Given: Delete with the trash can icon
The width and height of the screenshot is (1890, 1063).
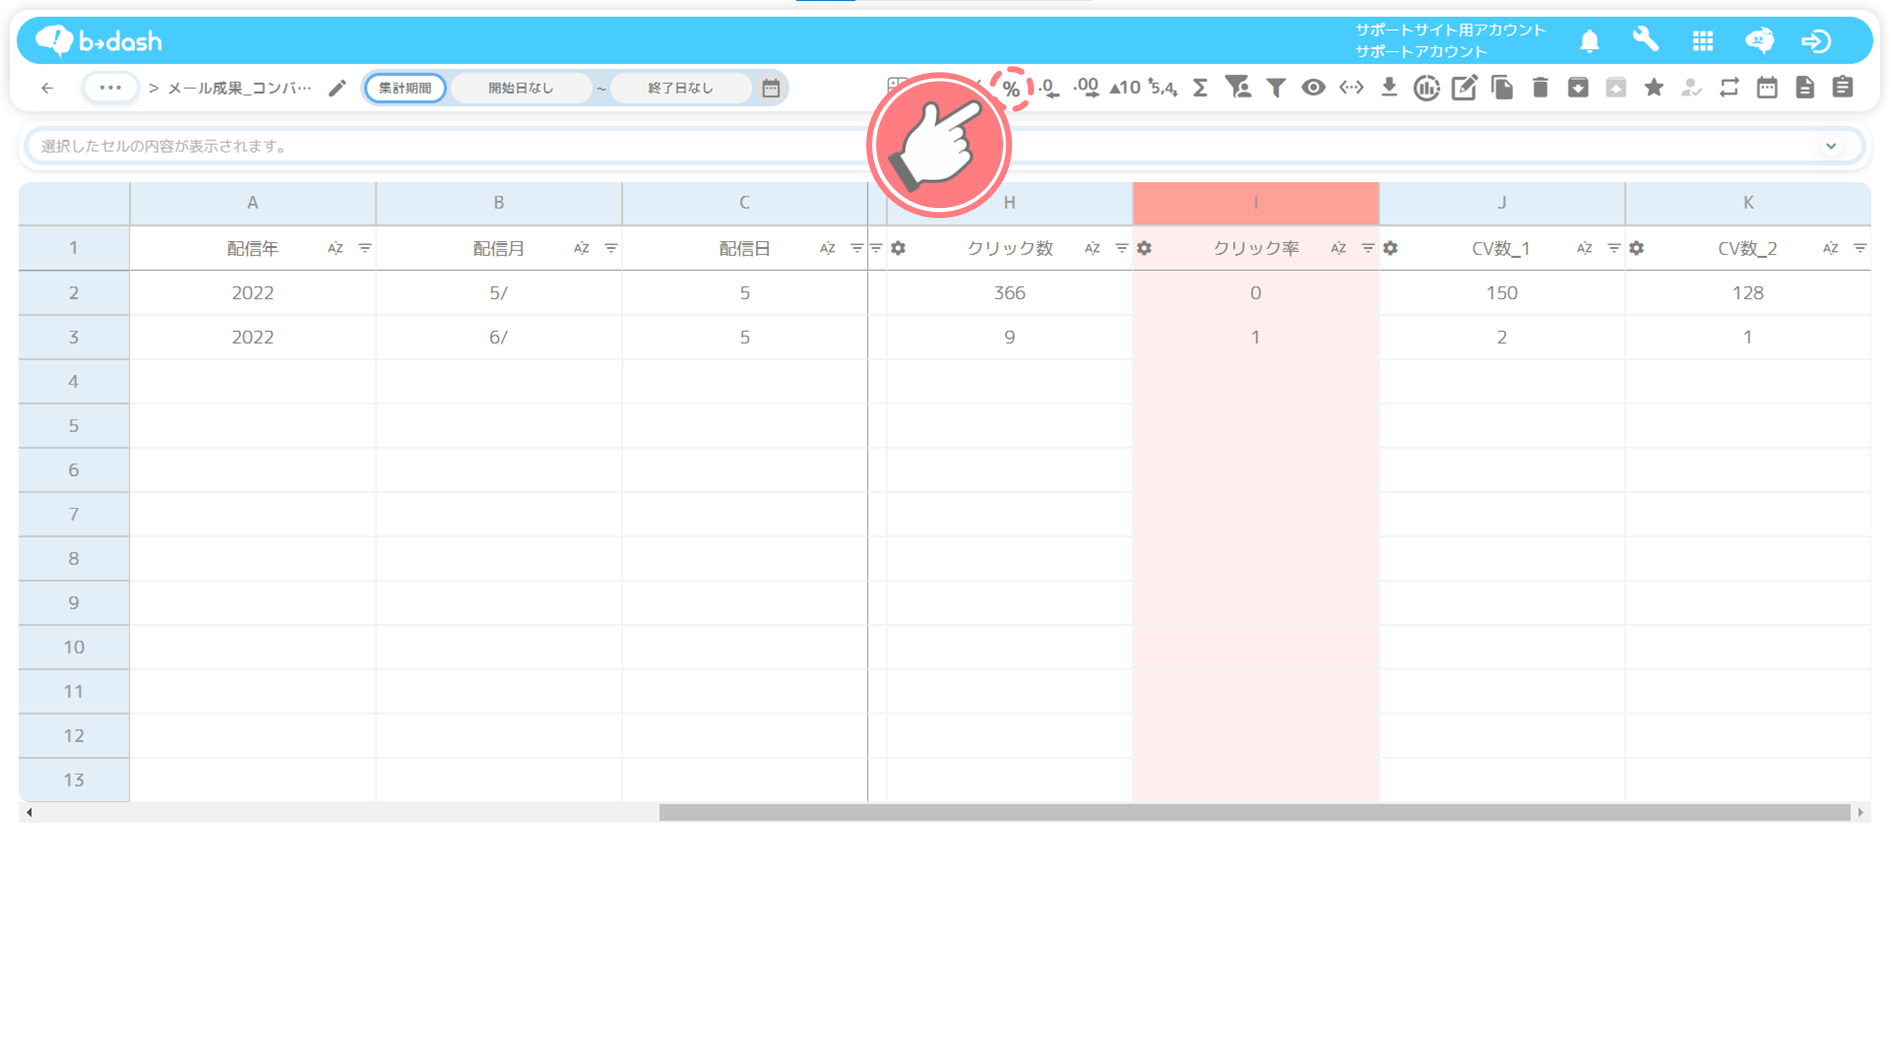Looking at the screenshot, I should 1540,88.
